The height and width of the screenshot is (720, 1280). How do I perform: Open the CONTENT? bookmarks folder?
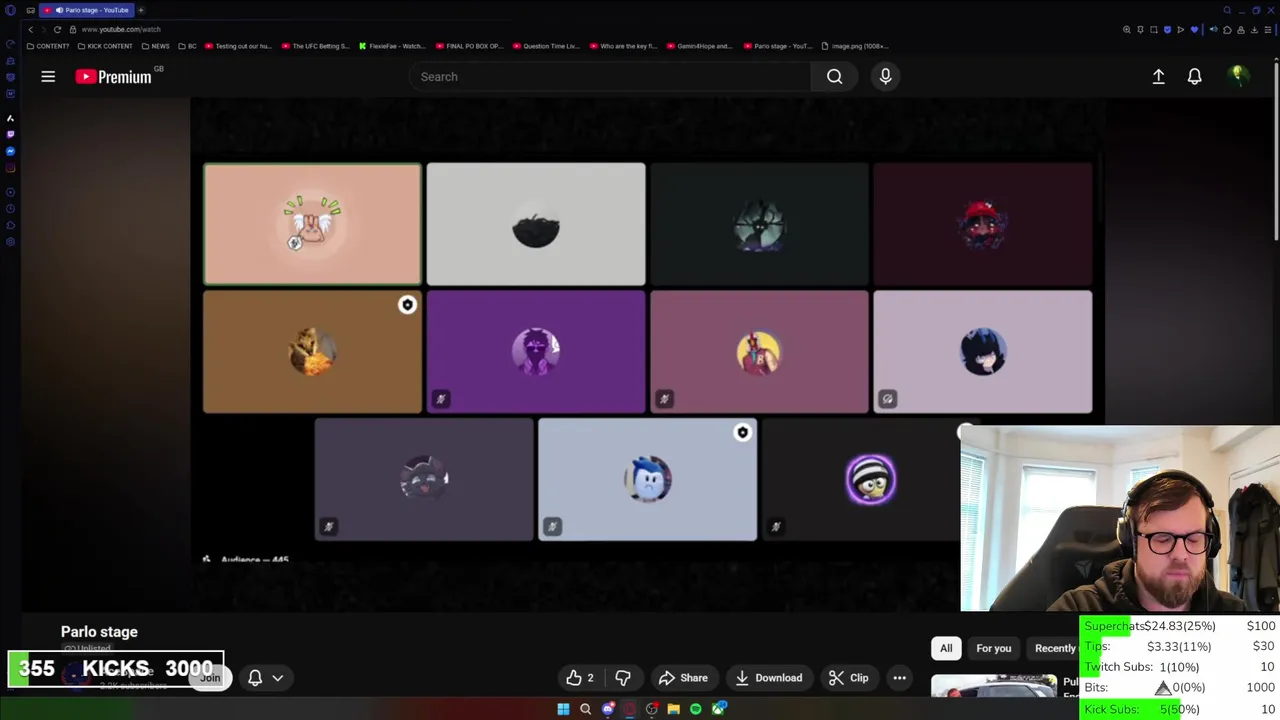48,46
